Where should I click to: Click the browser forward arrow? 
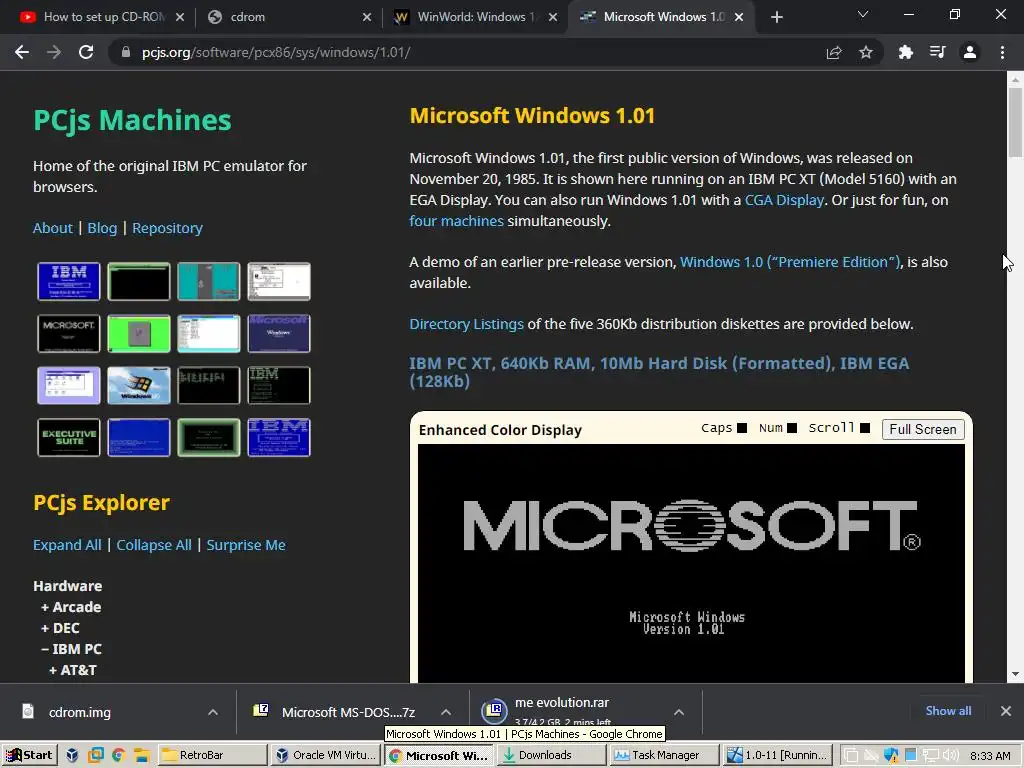coord(54,52)
